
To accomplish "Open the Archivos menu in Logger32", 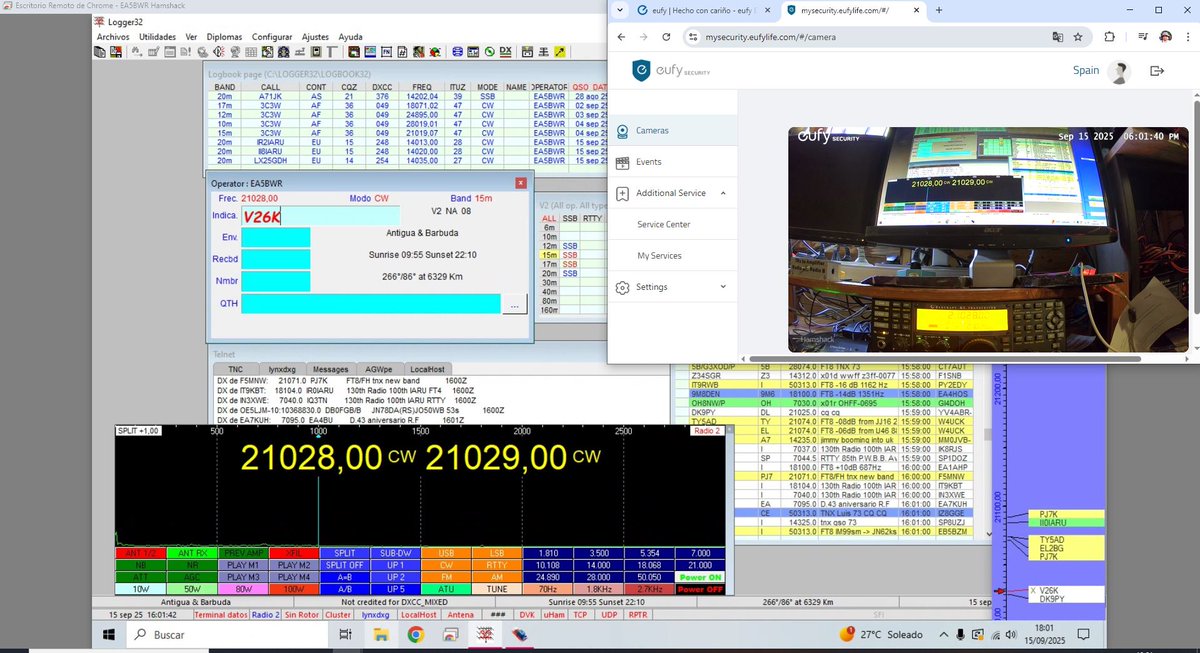I will [113, 37].
